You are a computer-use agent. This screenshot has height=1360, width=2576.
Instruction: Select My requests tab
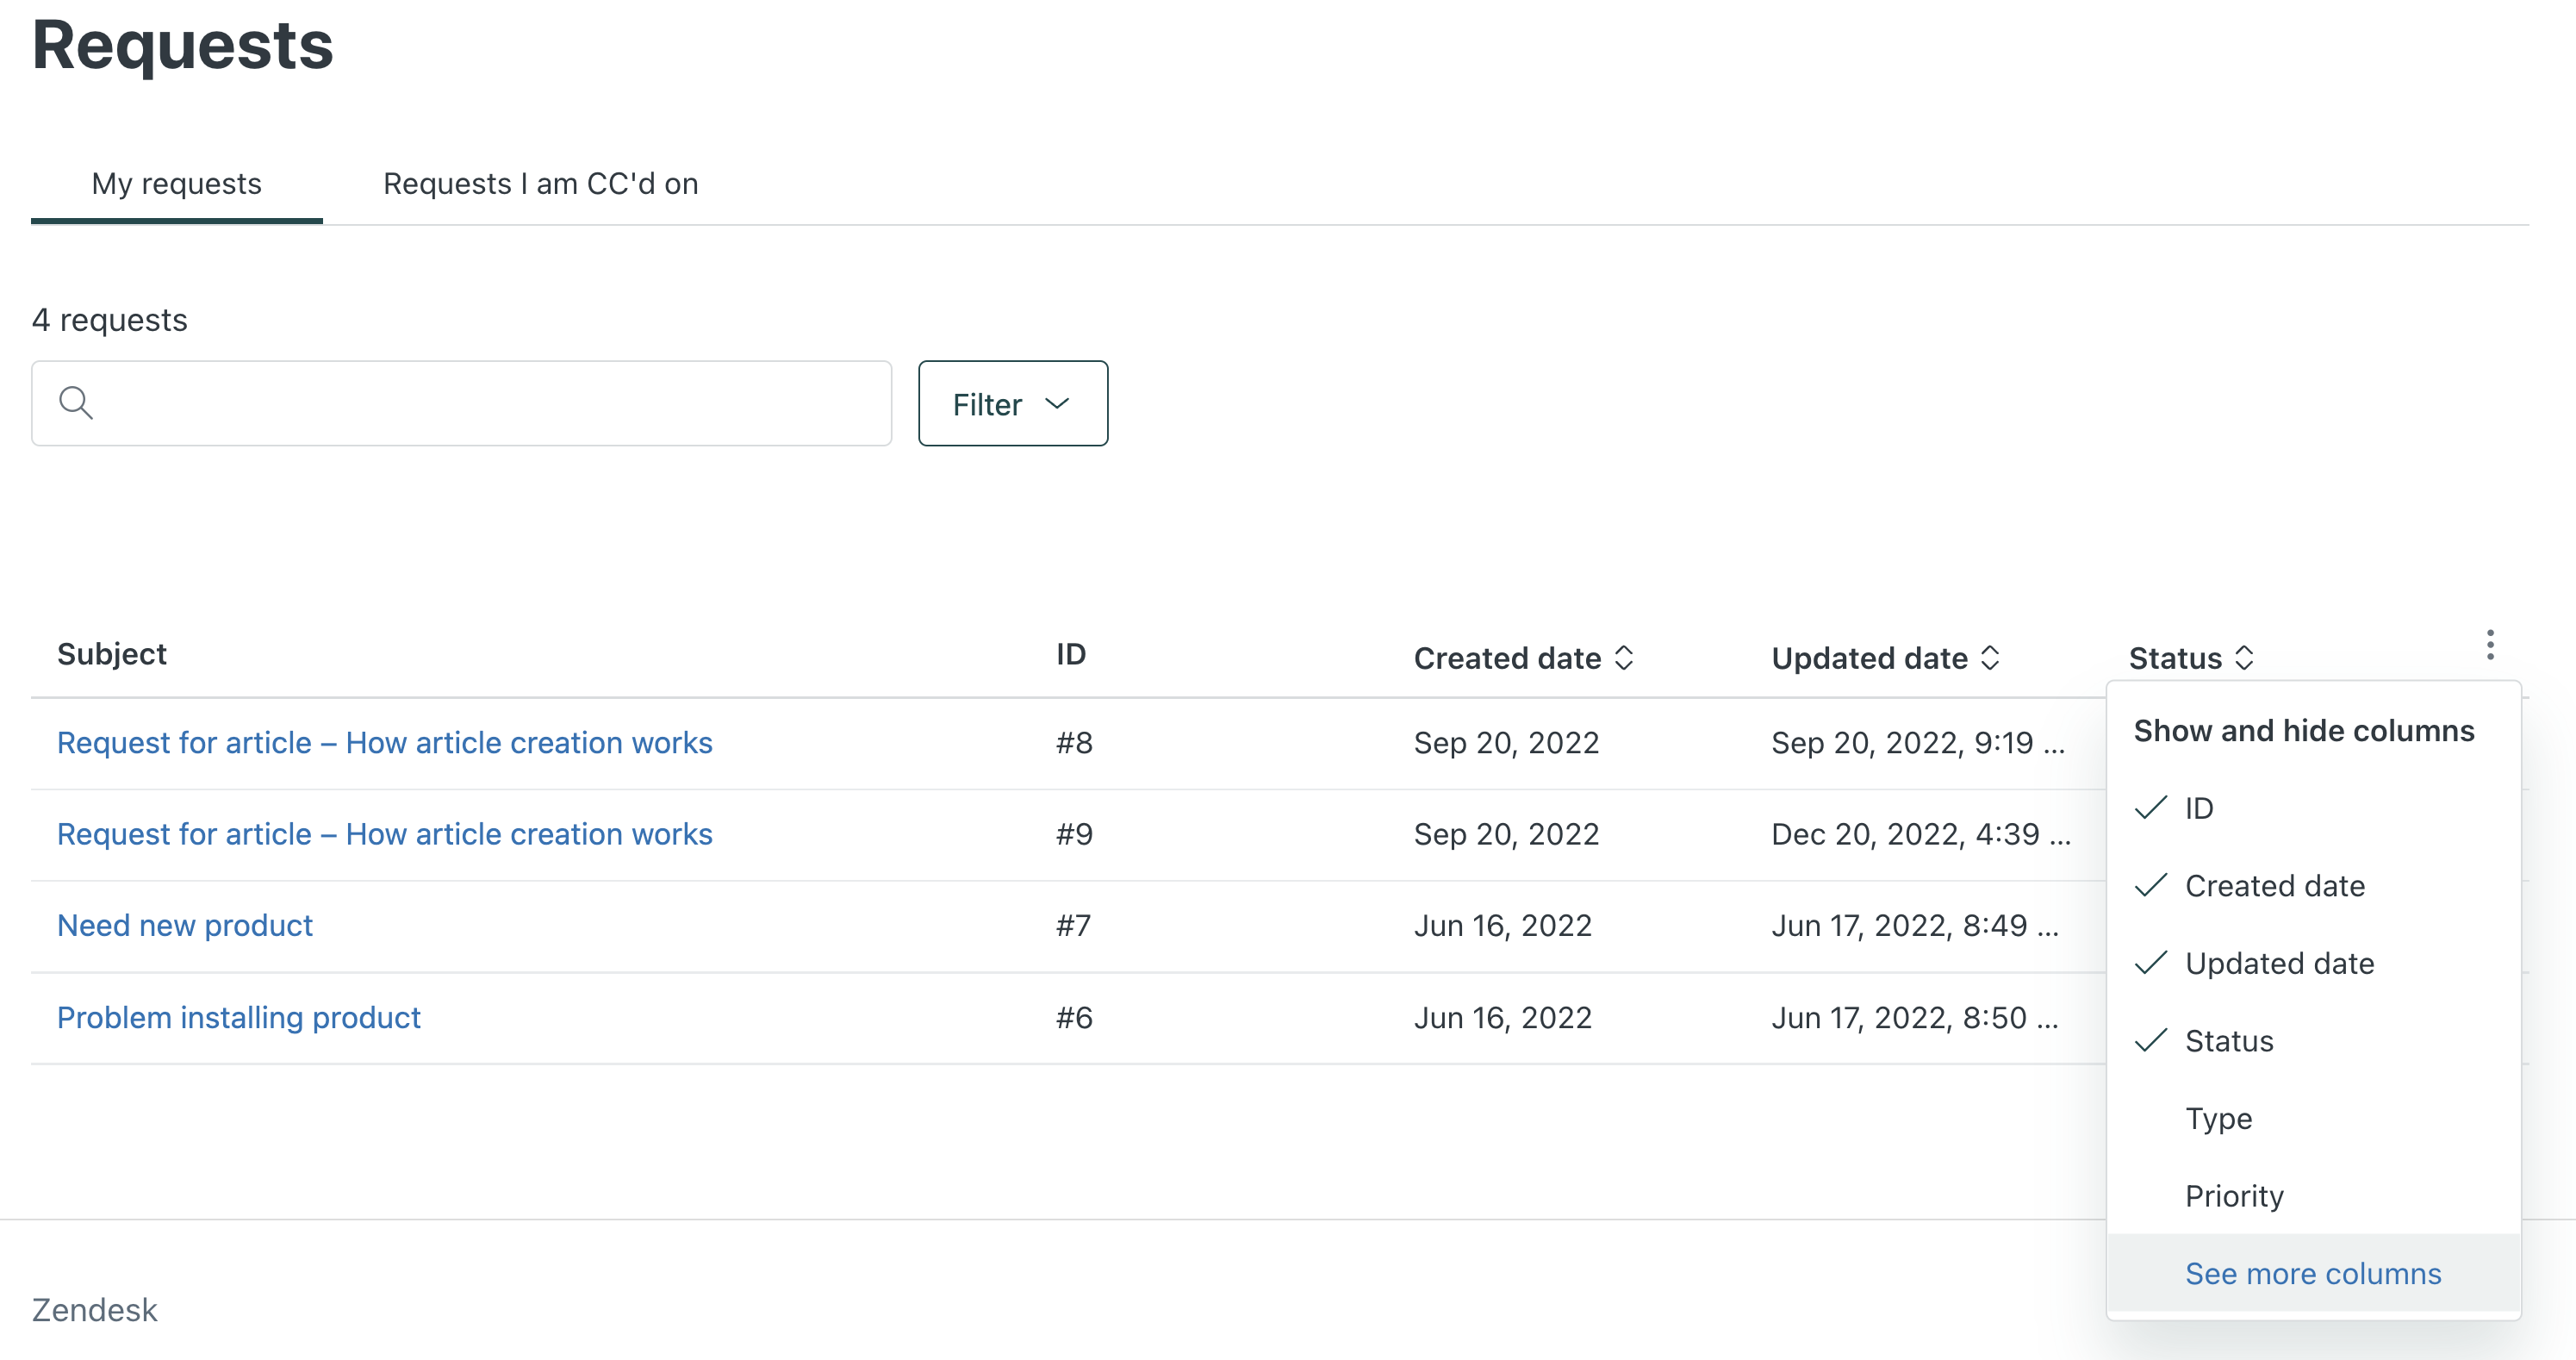pos(176,183)
